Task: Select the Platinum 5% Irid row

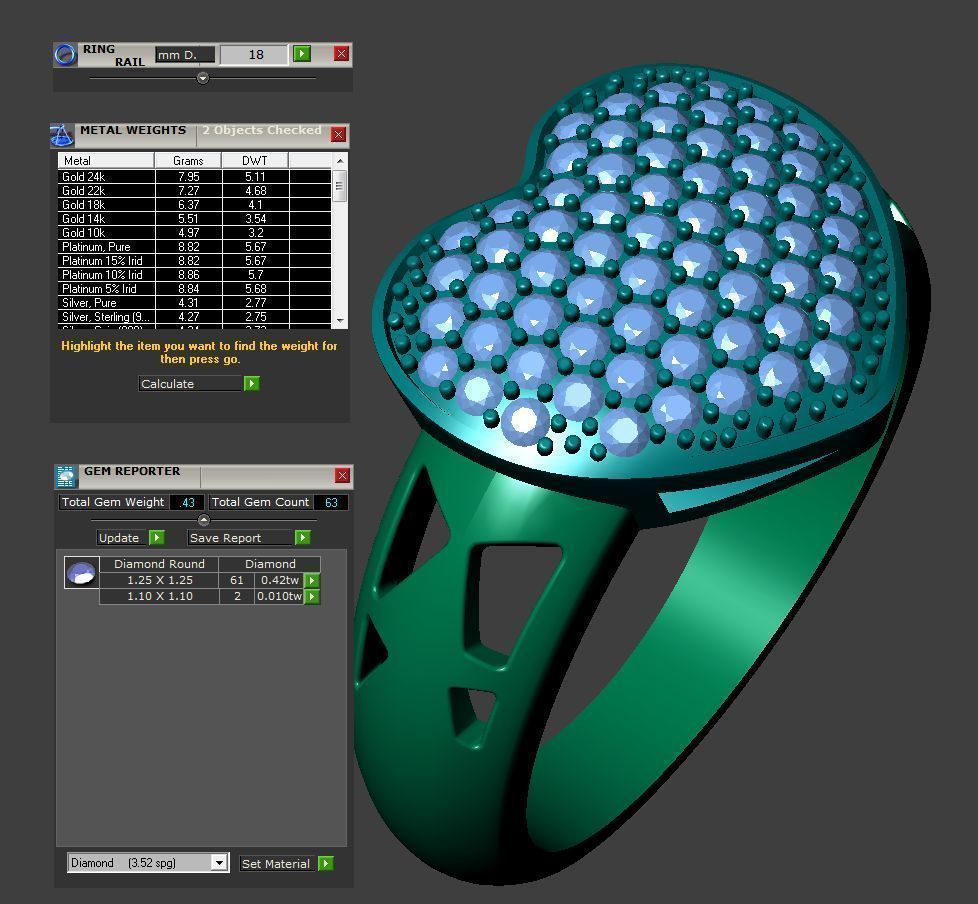Action: pyautogui.click(x=195, y=289)
